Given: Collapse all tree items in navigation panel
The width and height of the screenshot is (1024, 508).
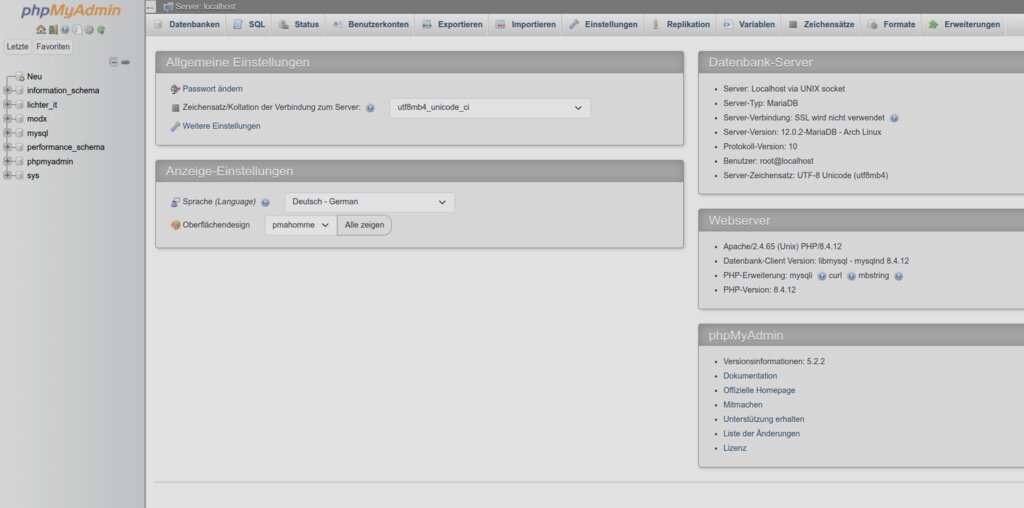Looking at the screenshot, I should pos(114,62).
